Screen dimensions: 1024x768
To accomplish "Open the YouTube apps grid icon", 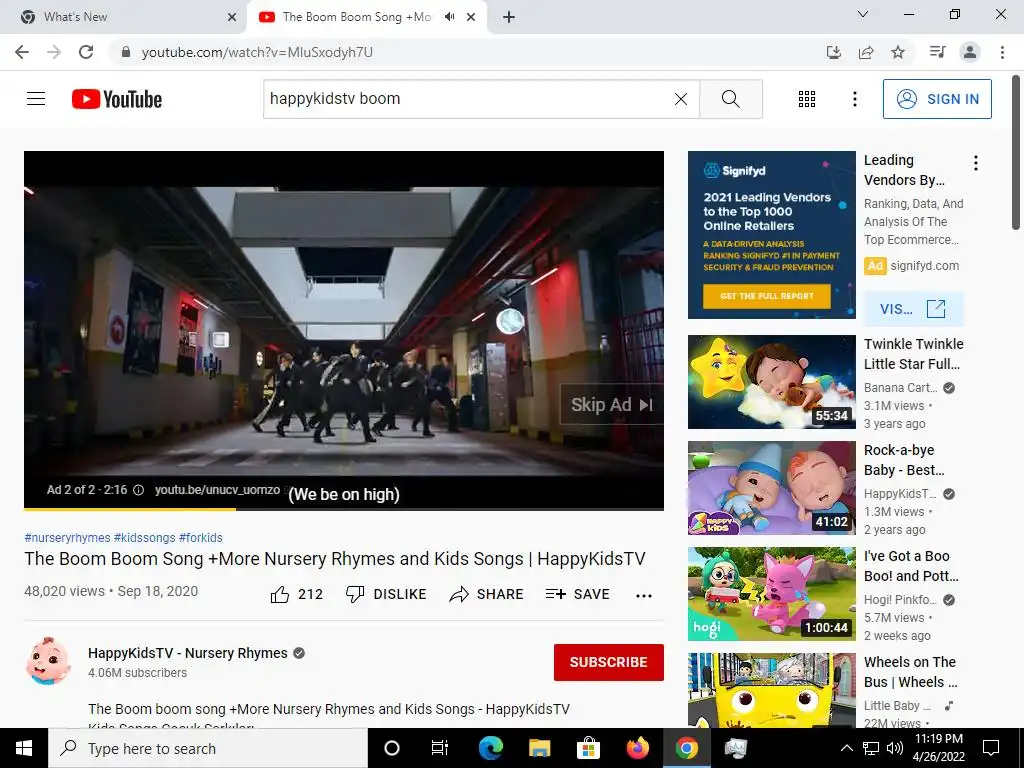I will click(x=807, y=99).
